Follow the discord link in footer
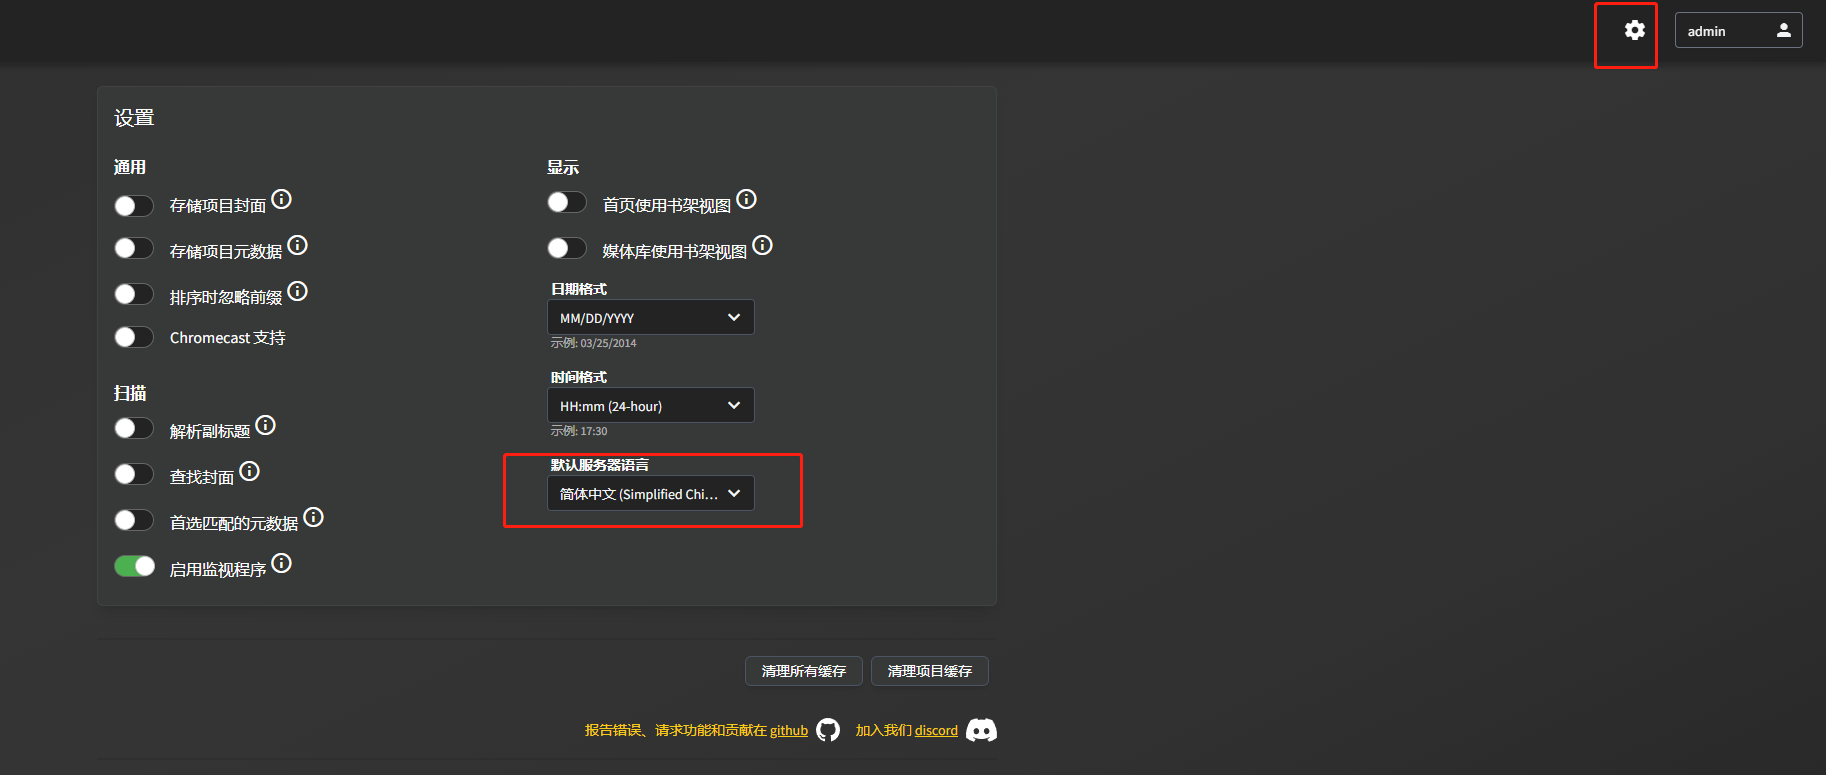Viewport: 1826px width, 775px height. click(x=936, y=731)
